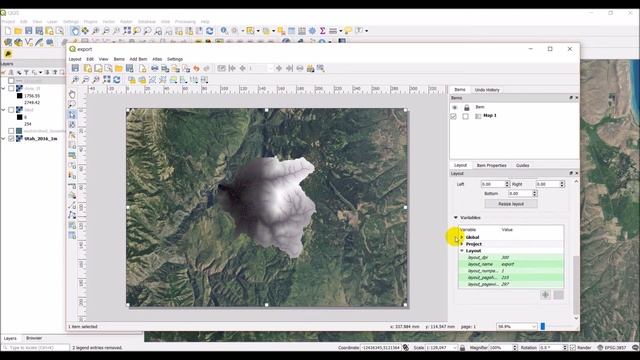Zoom out of the layout canvas
640x360 pixels.
point(86,80)
